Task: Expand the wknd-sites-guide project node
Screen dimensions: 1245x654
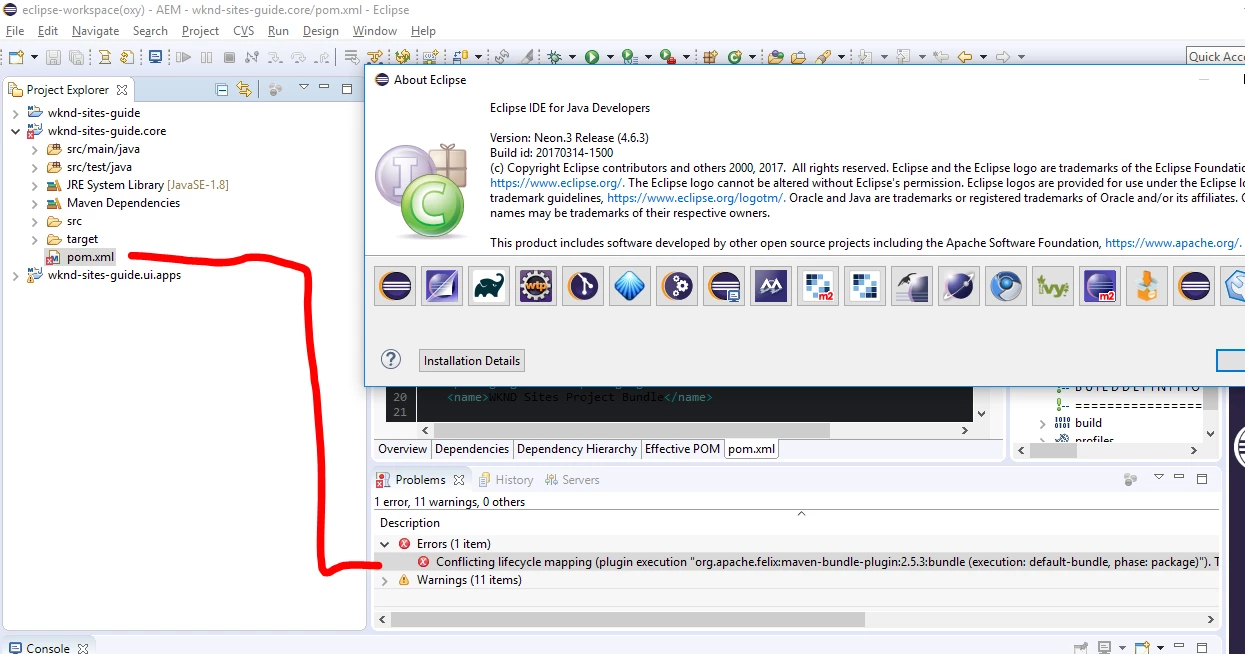Action: [15, 113]
